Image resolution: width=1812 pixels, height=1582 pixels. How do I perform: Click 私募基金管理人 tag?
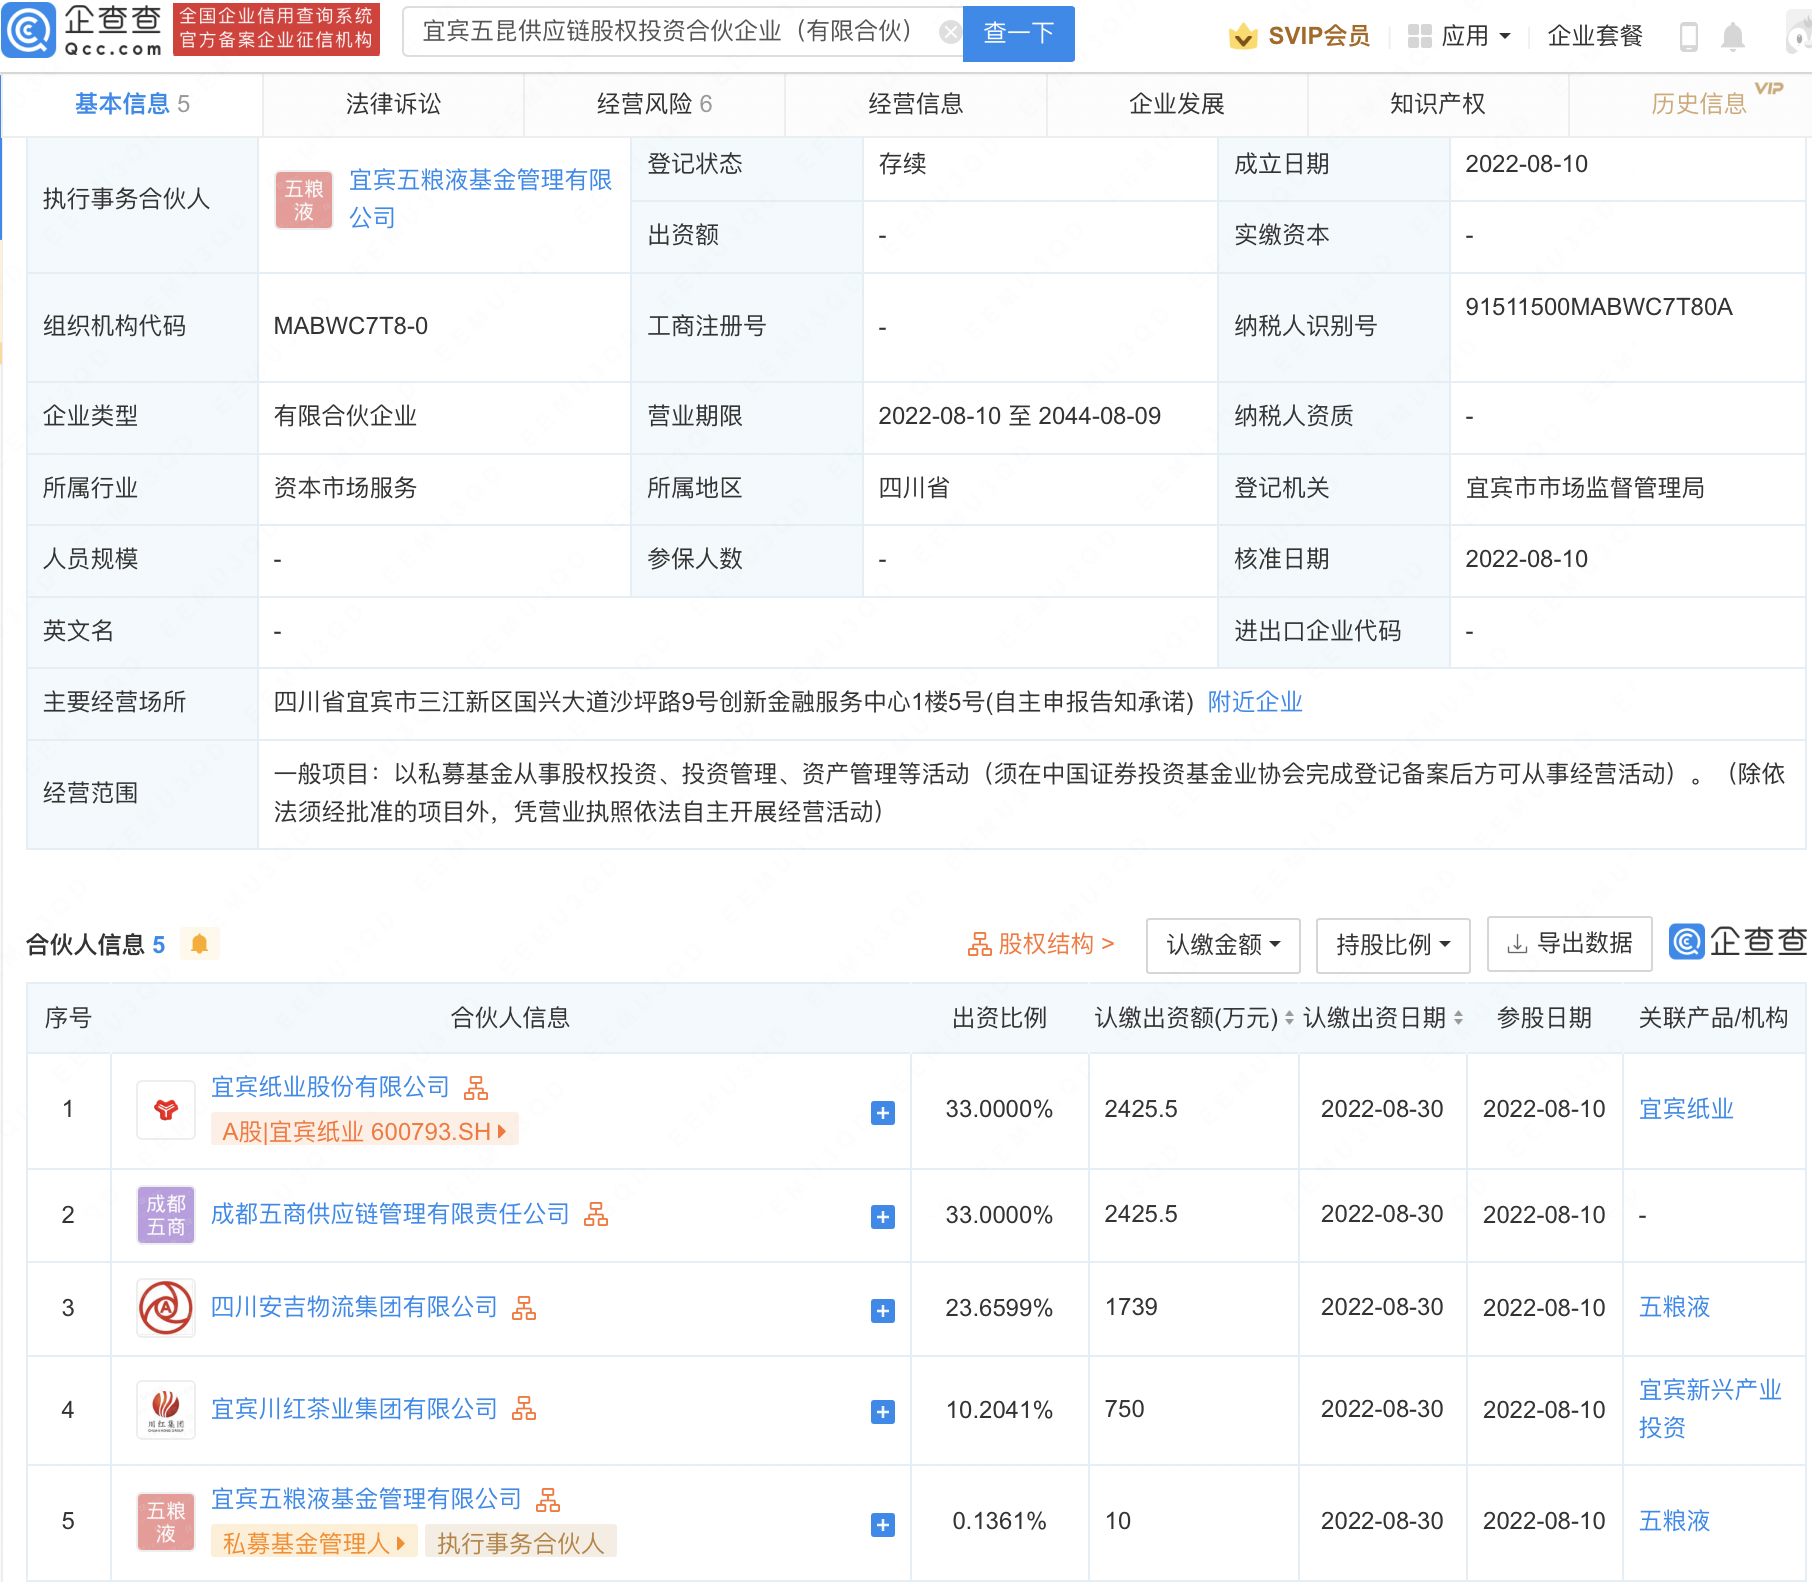tap(313, 1543)
